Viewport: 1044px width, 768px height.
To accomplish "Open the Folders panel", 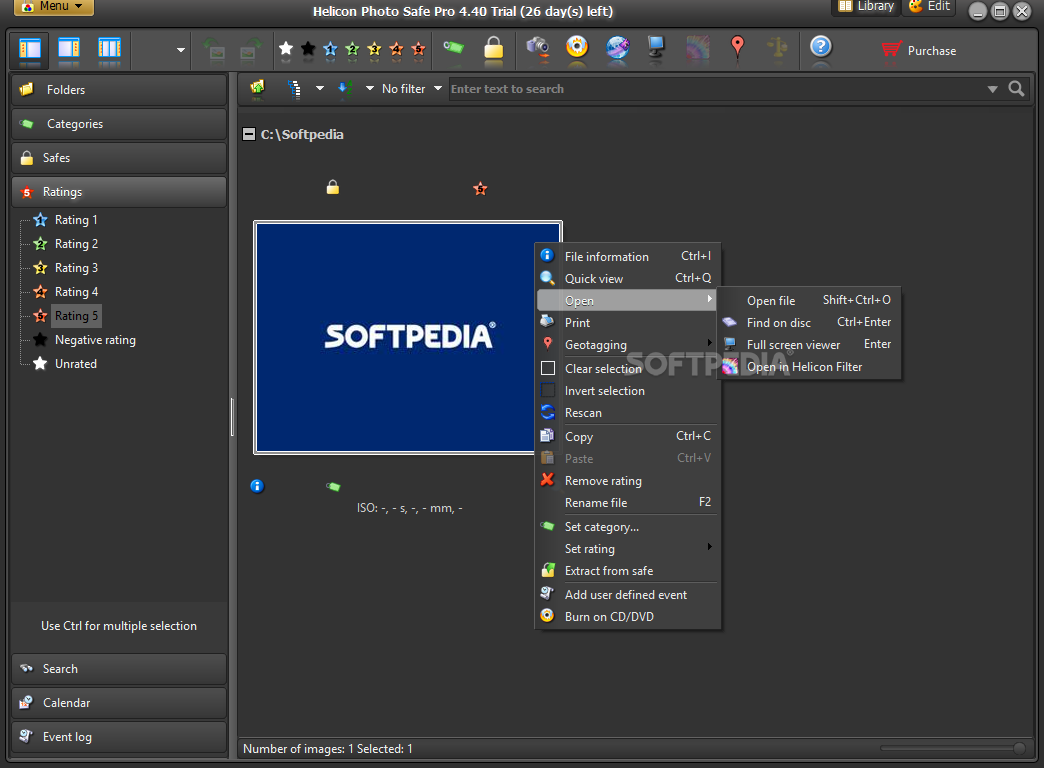I will click(119, 90).
